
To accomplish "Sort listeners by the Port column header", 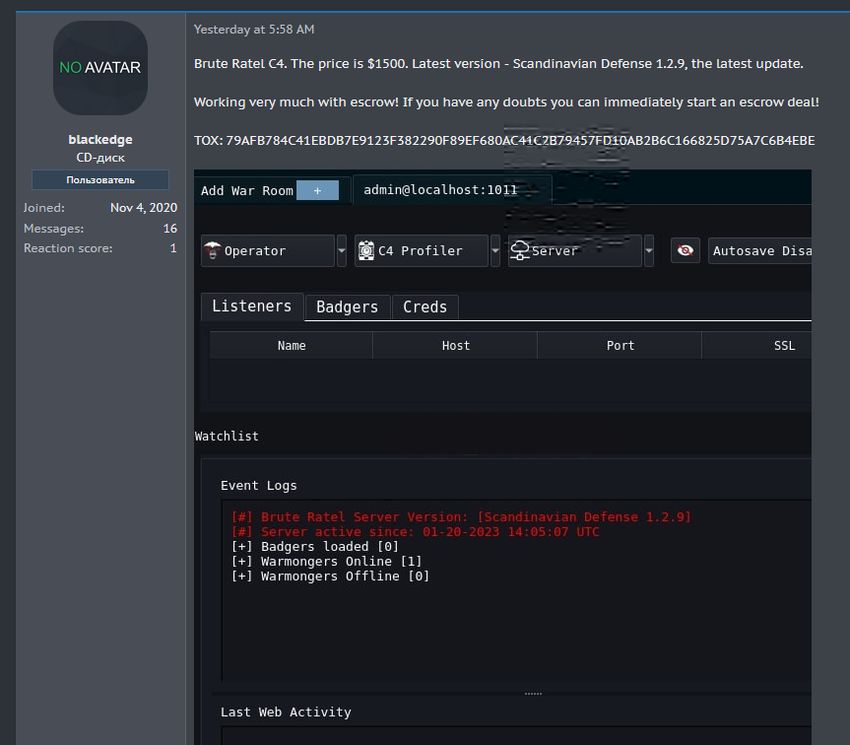I will pos(620,345).
